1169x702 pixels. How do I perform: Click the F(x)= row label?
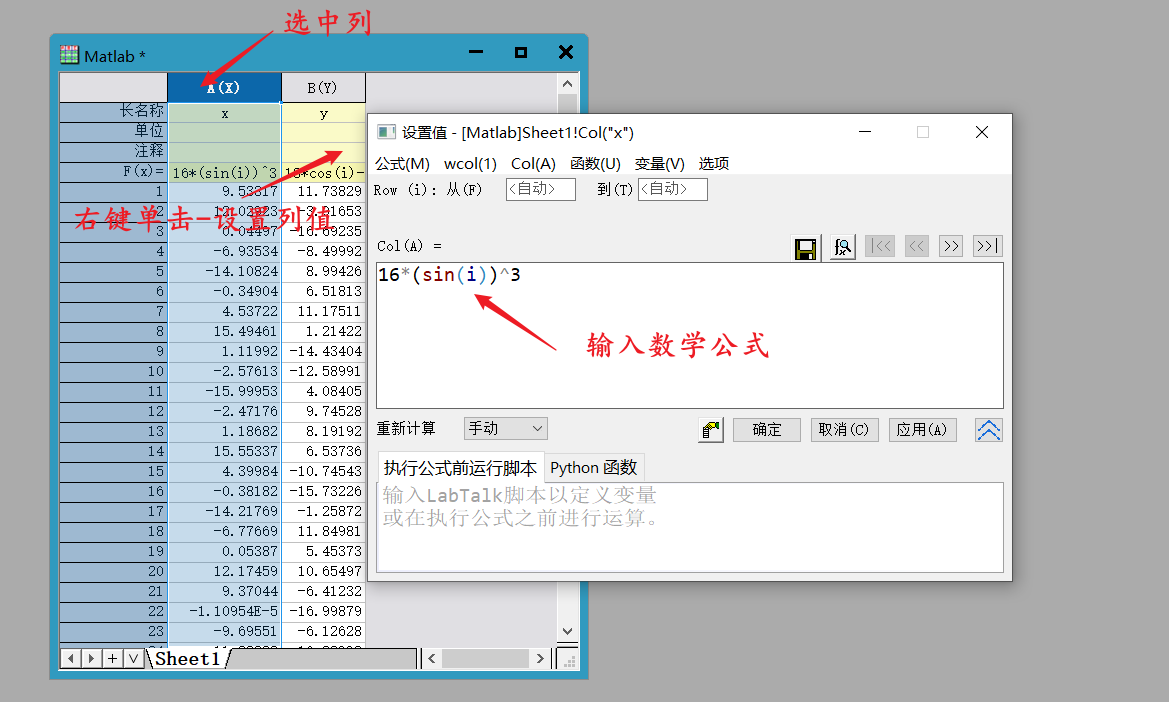[113, 172]
